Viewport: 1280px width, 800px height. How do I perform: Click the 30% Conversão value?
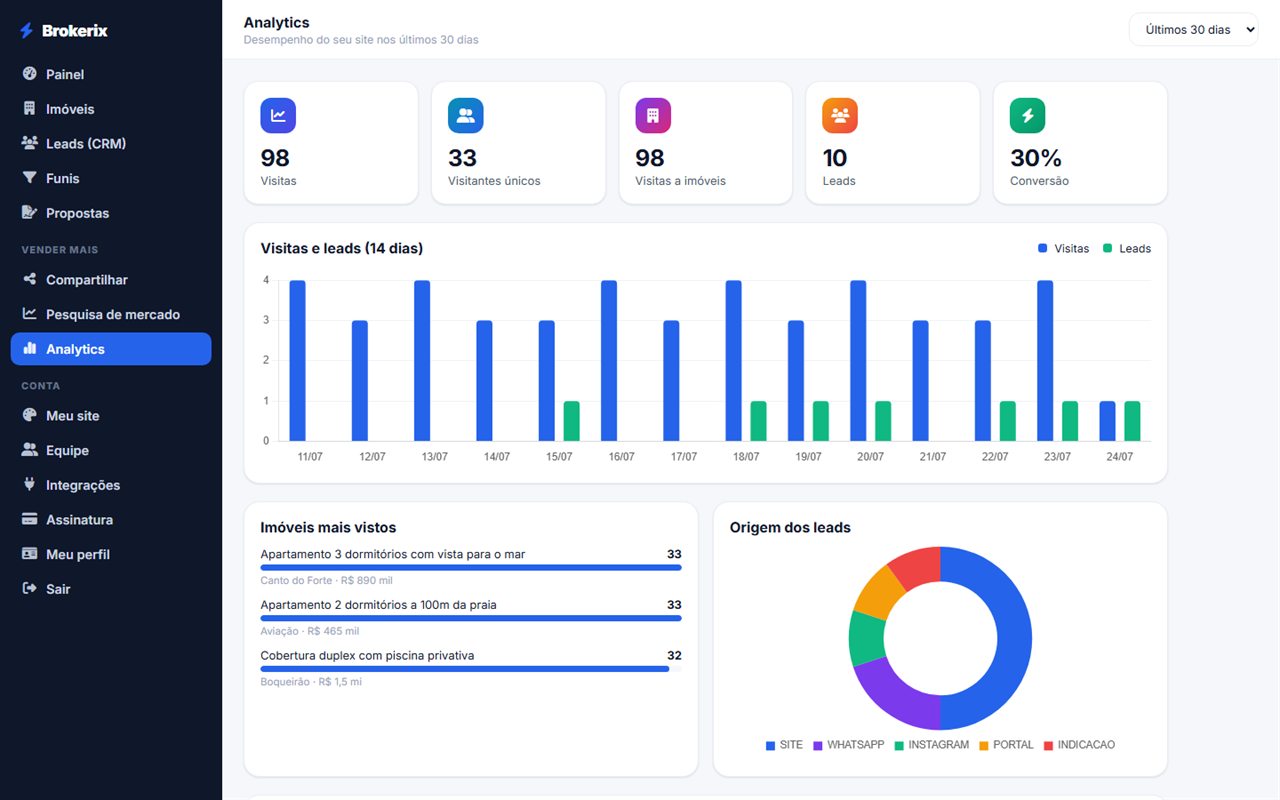pyautogui.click(x=1036, y=158)
